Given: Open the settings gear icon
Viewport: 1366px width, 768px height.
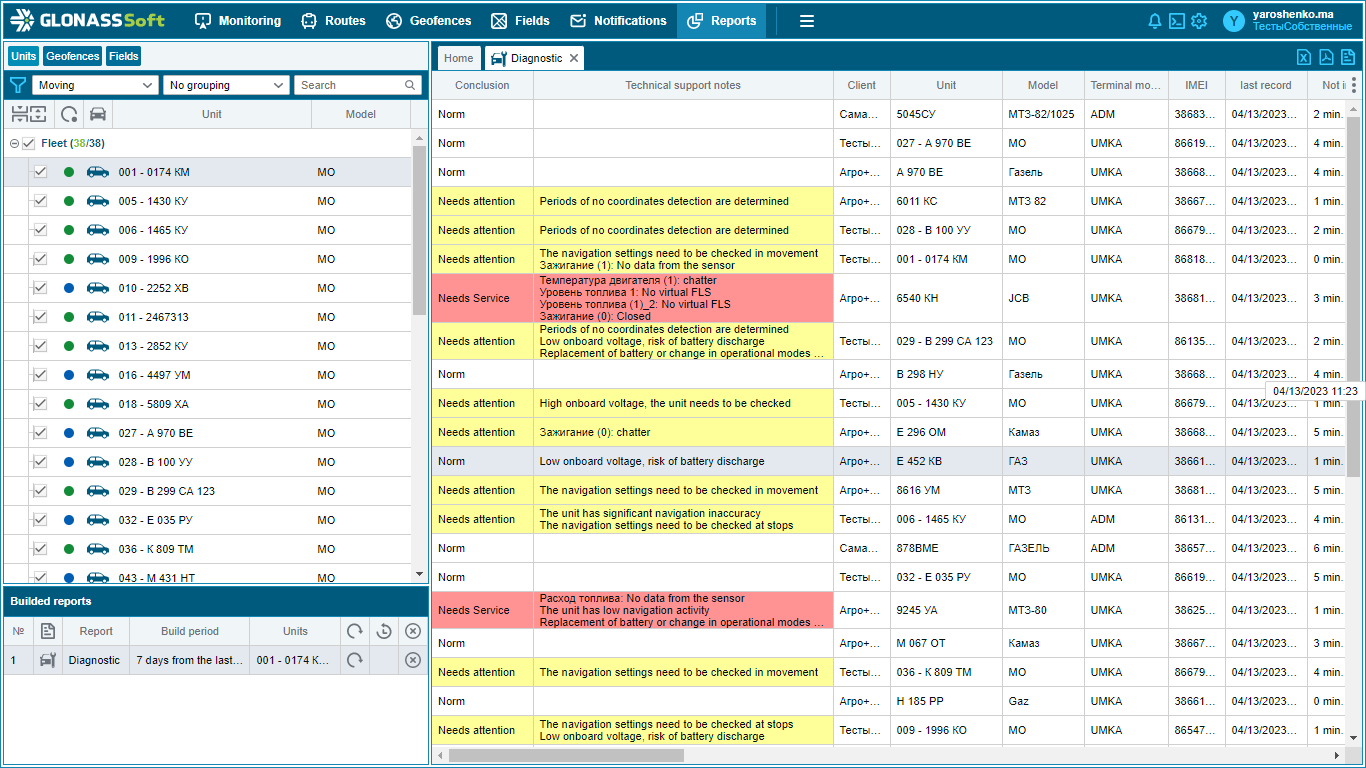Looking at the screenshot, I should pos(1199,21).
